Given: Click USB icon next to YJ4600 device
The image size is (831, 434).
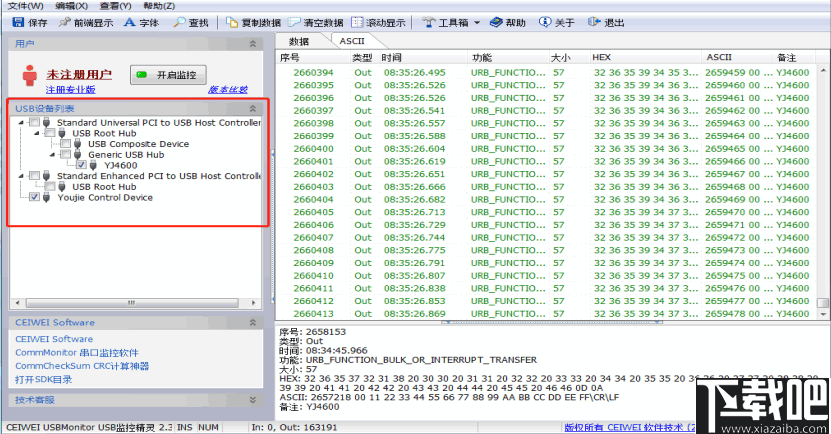Looking at the screenshot, I should 93,165.
